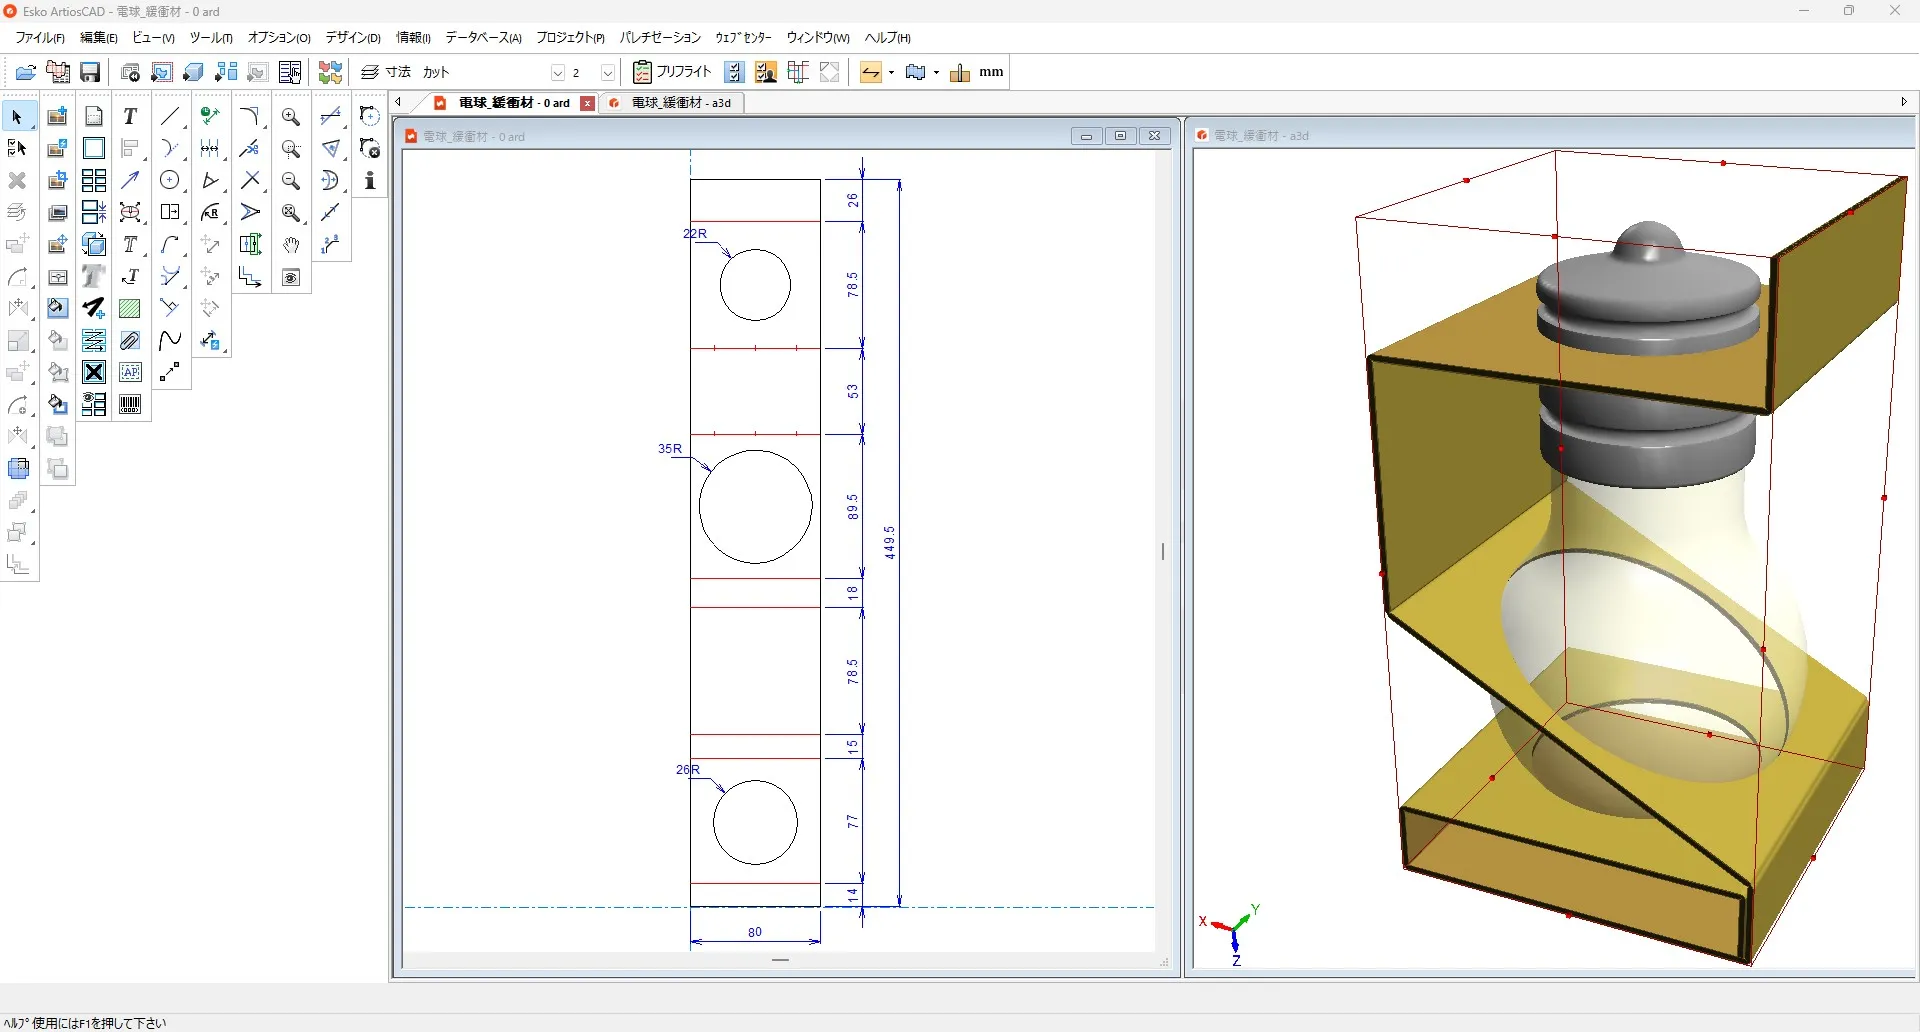The width and height of the screenshot is (1920, 1032).
Task: Click the Zoom In magnifier
Action: pyautogui.click(x=291, y=116)
